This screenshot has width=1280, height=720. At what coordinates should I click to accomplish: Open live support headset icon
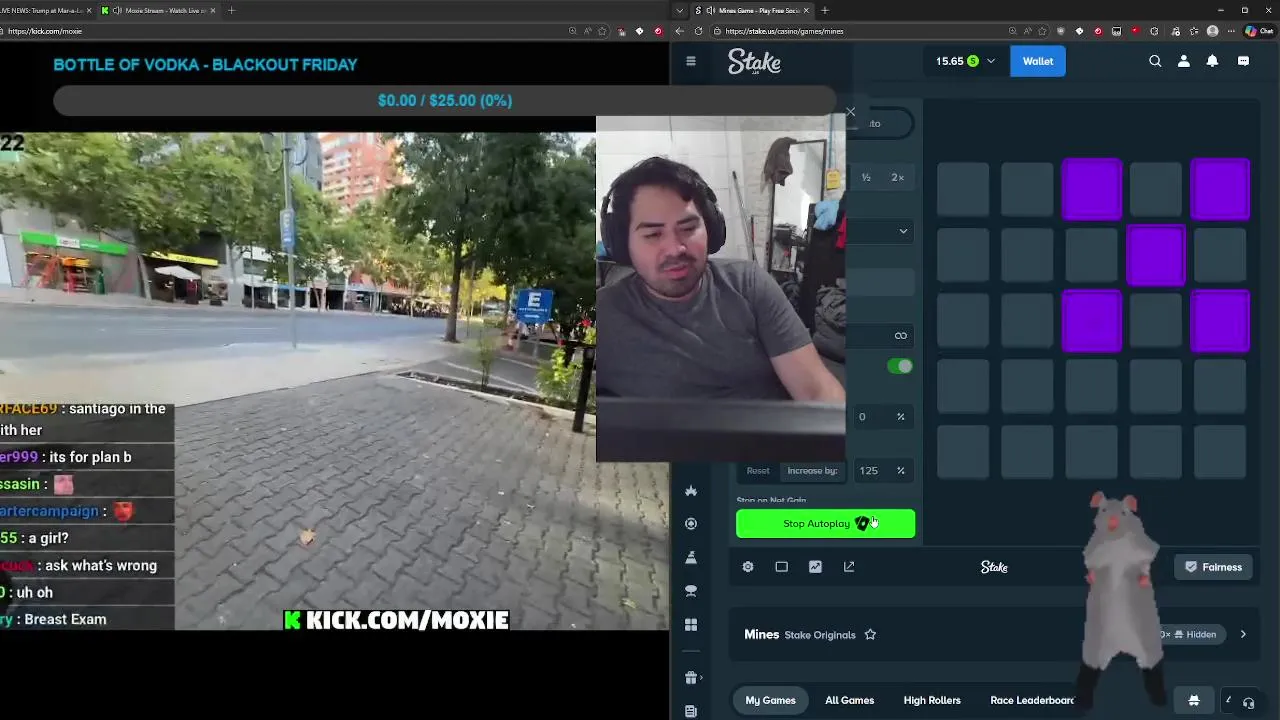pos(1248,703)
